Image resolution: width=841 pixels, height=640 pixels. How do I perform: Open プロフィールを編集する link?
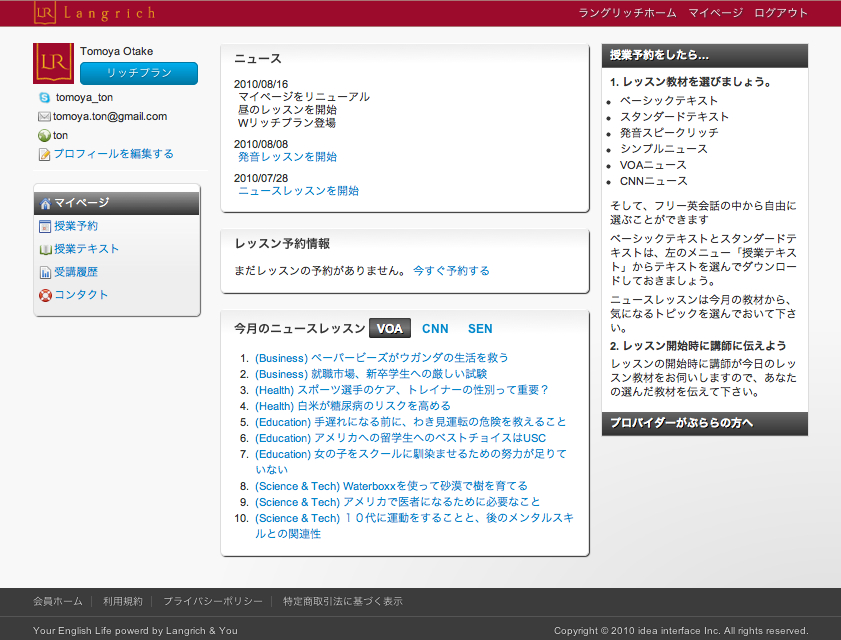114,154
